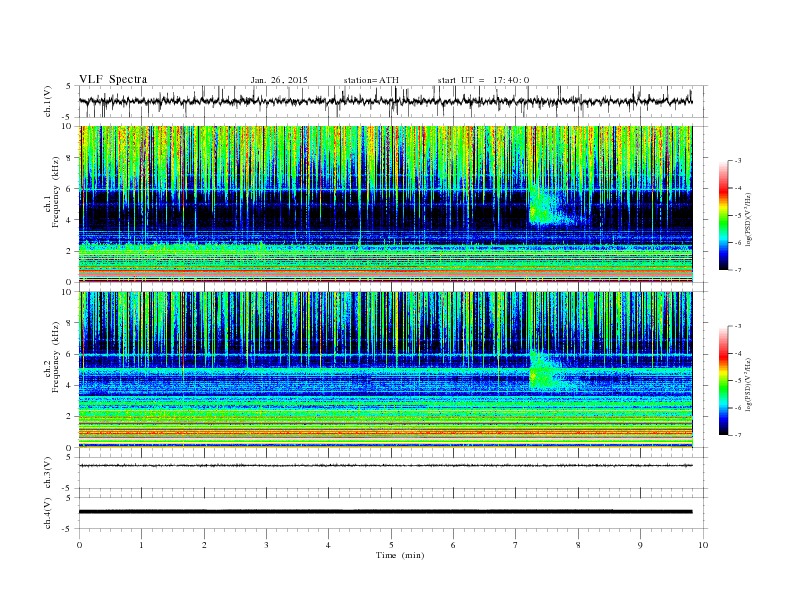The width and height of the screenshot is (792, 612).
Task: Click the "2" kHz tick on ch.2 spectrogram
Action: coord(69,417)
